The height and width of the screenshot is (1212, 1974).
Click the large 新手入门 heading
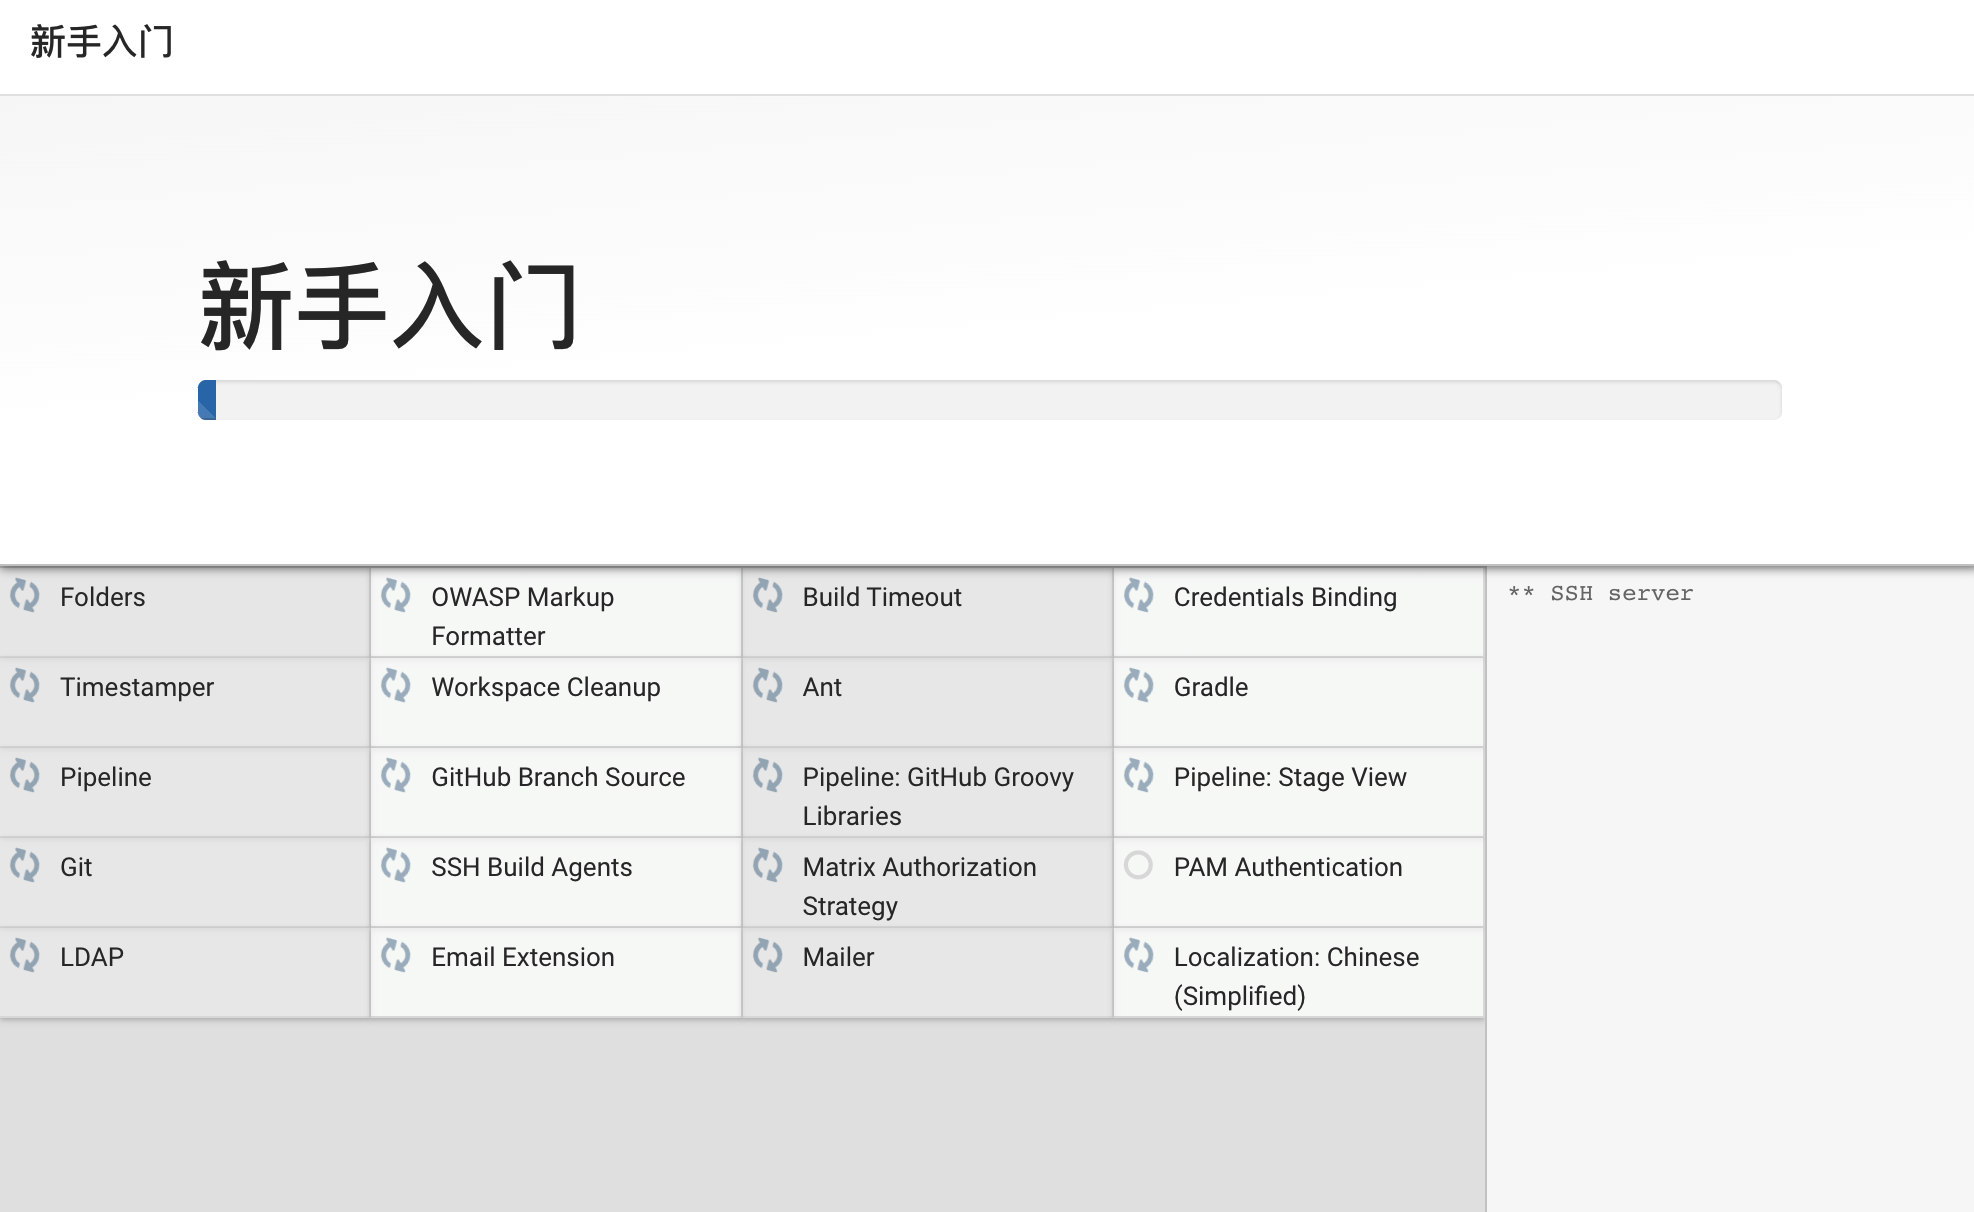(x=389, y=307)
